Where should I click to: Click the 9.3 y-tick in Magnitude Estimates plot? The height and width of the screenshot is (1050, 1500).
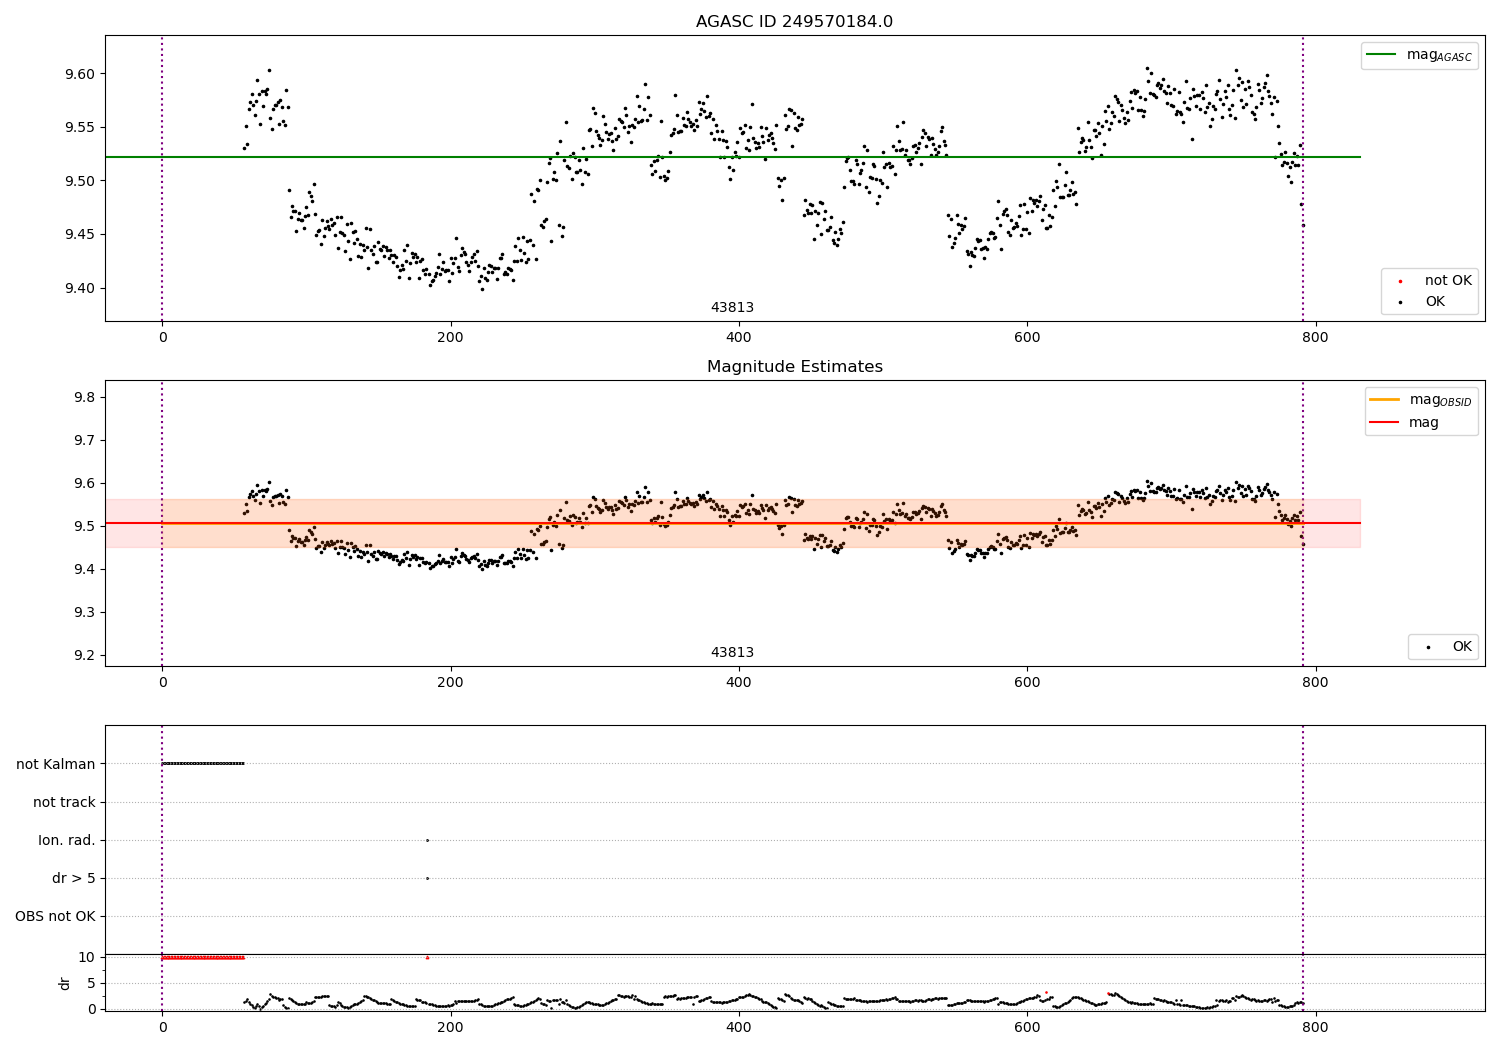[85, 612]
